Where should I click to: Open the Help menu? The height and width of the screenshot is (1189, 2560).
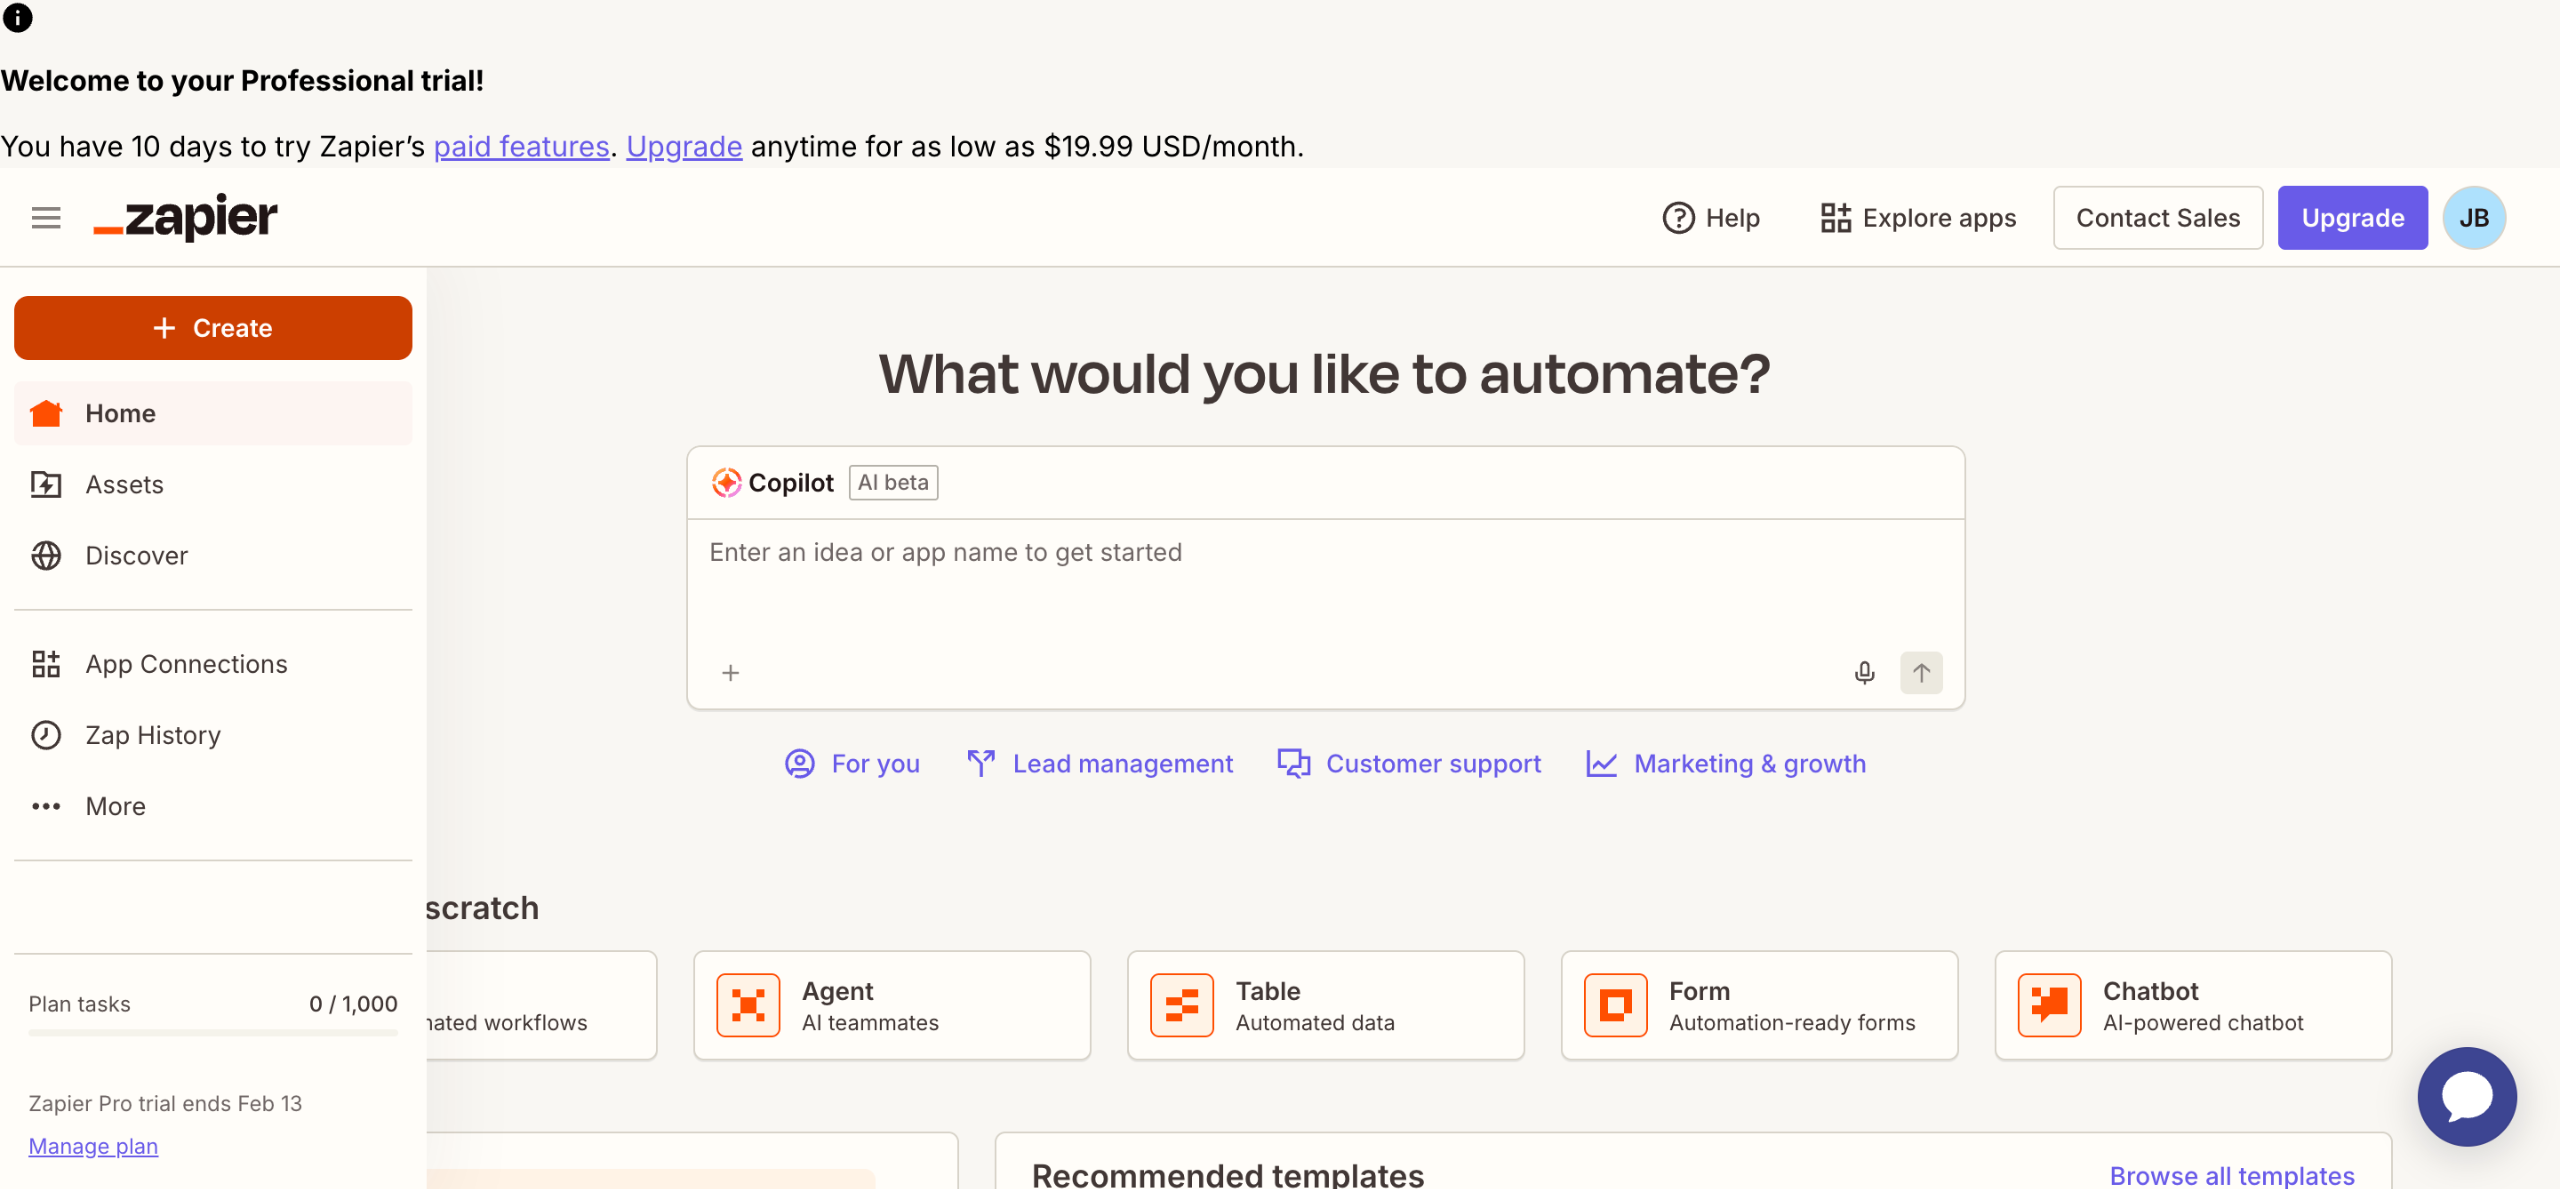pos(1711,218)
